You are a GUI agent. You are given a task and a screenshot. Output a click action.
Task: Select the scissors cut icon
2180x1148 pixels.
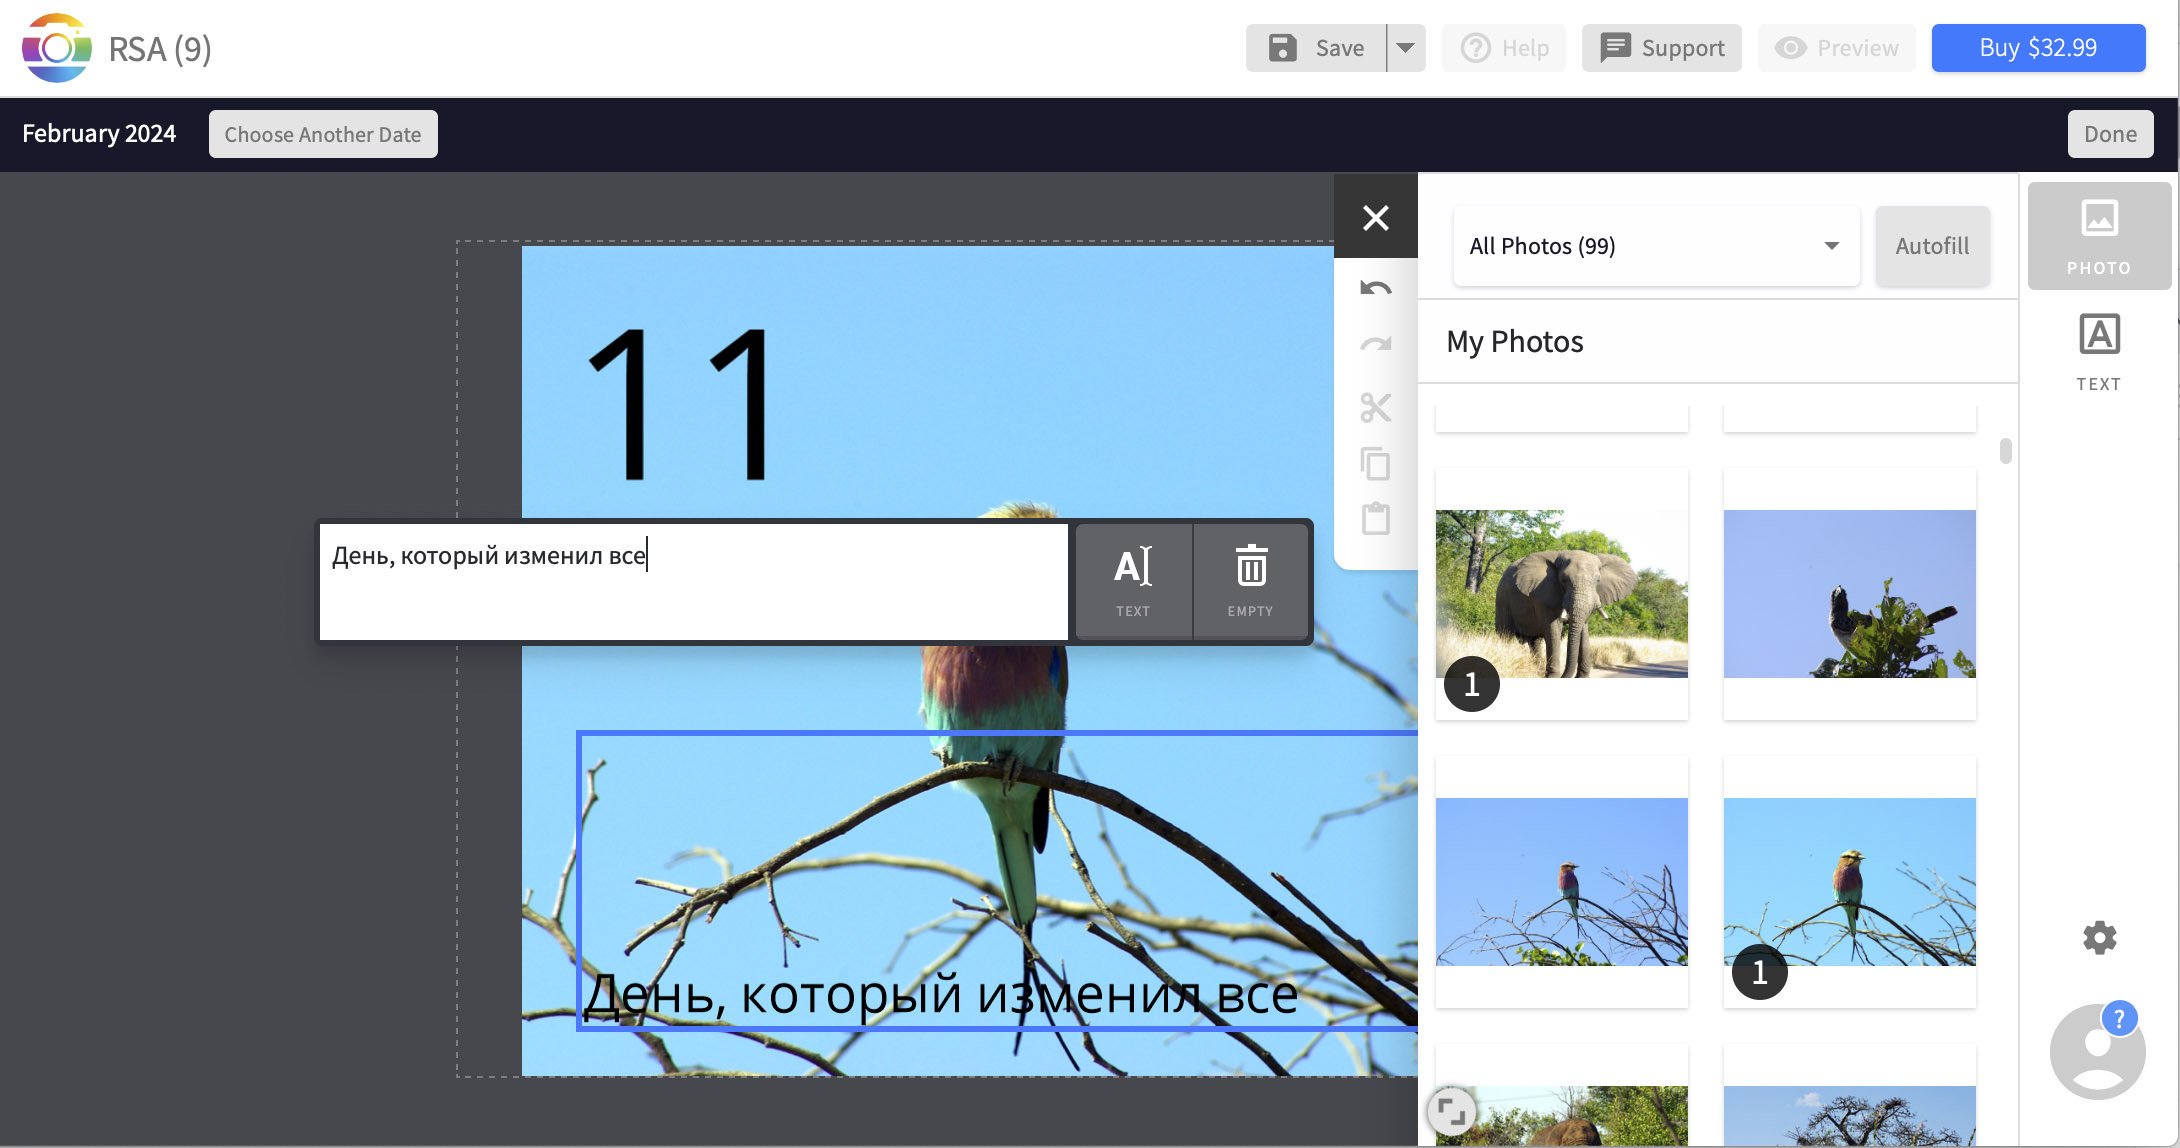pyautogui.click(x=1376, y=407)
